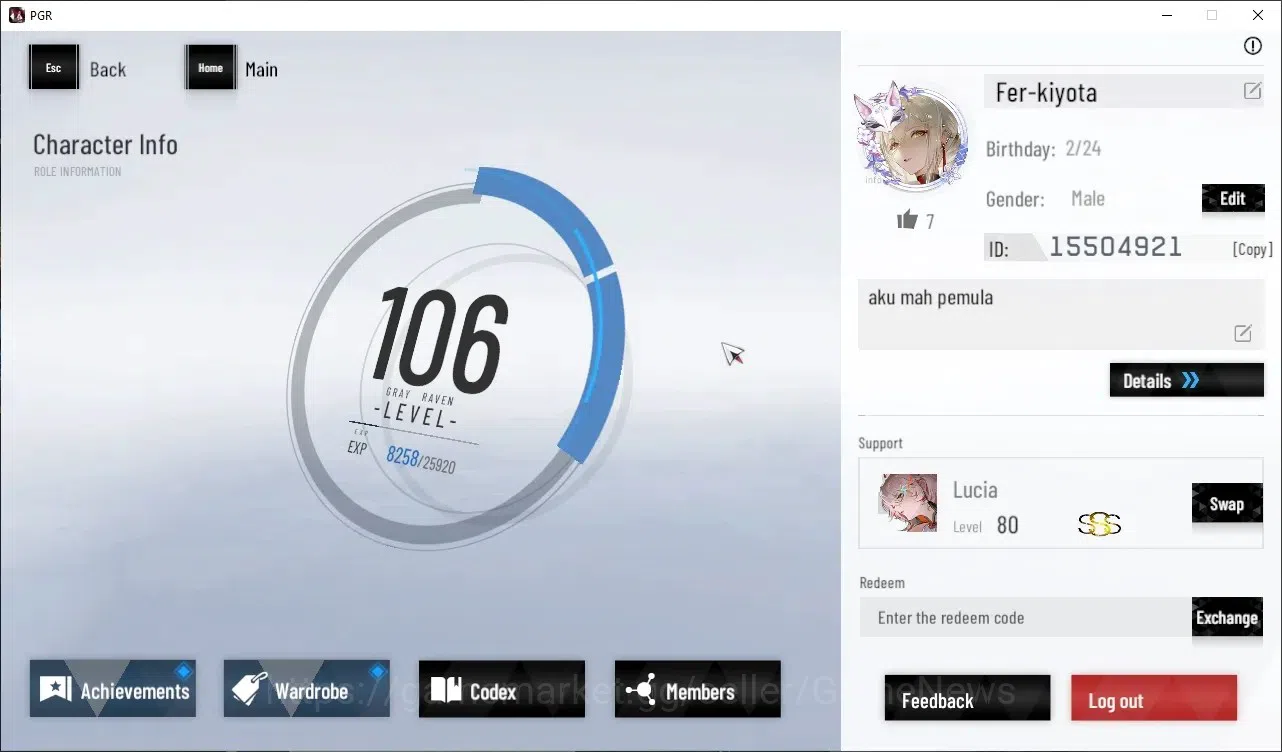Close the PGR window

coord(1258,15)
